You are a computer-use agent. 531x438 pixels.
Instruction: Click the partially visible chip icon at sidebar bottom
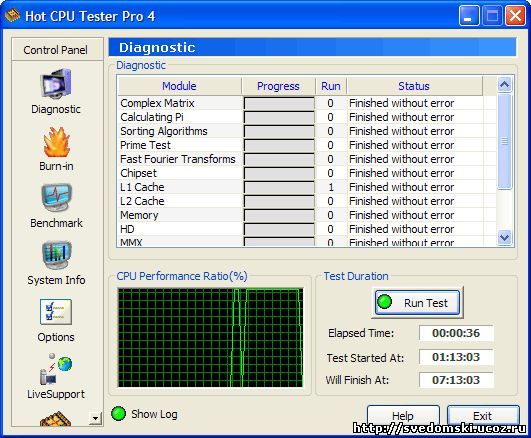pos(56,419)
